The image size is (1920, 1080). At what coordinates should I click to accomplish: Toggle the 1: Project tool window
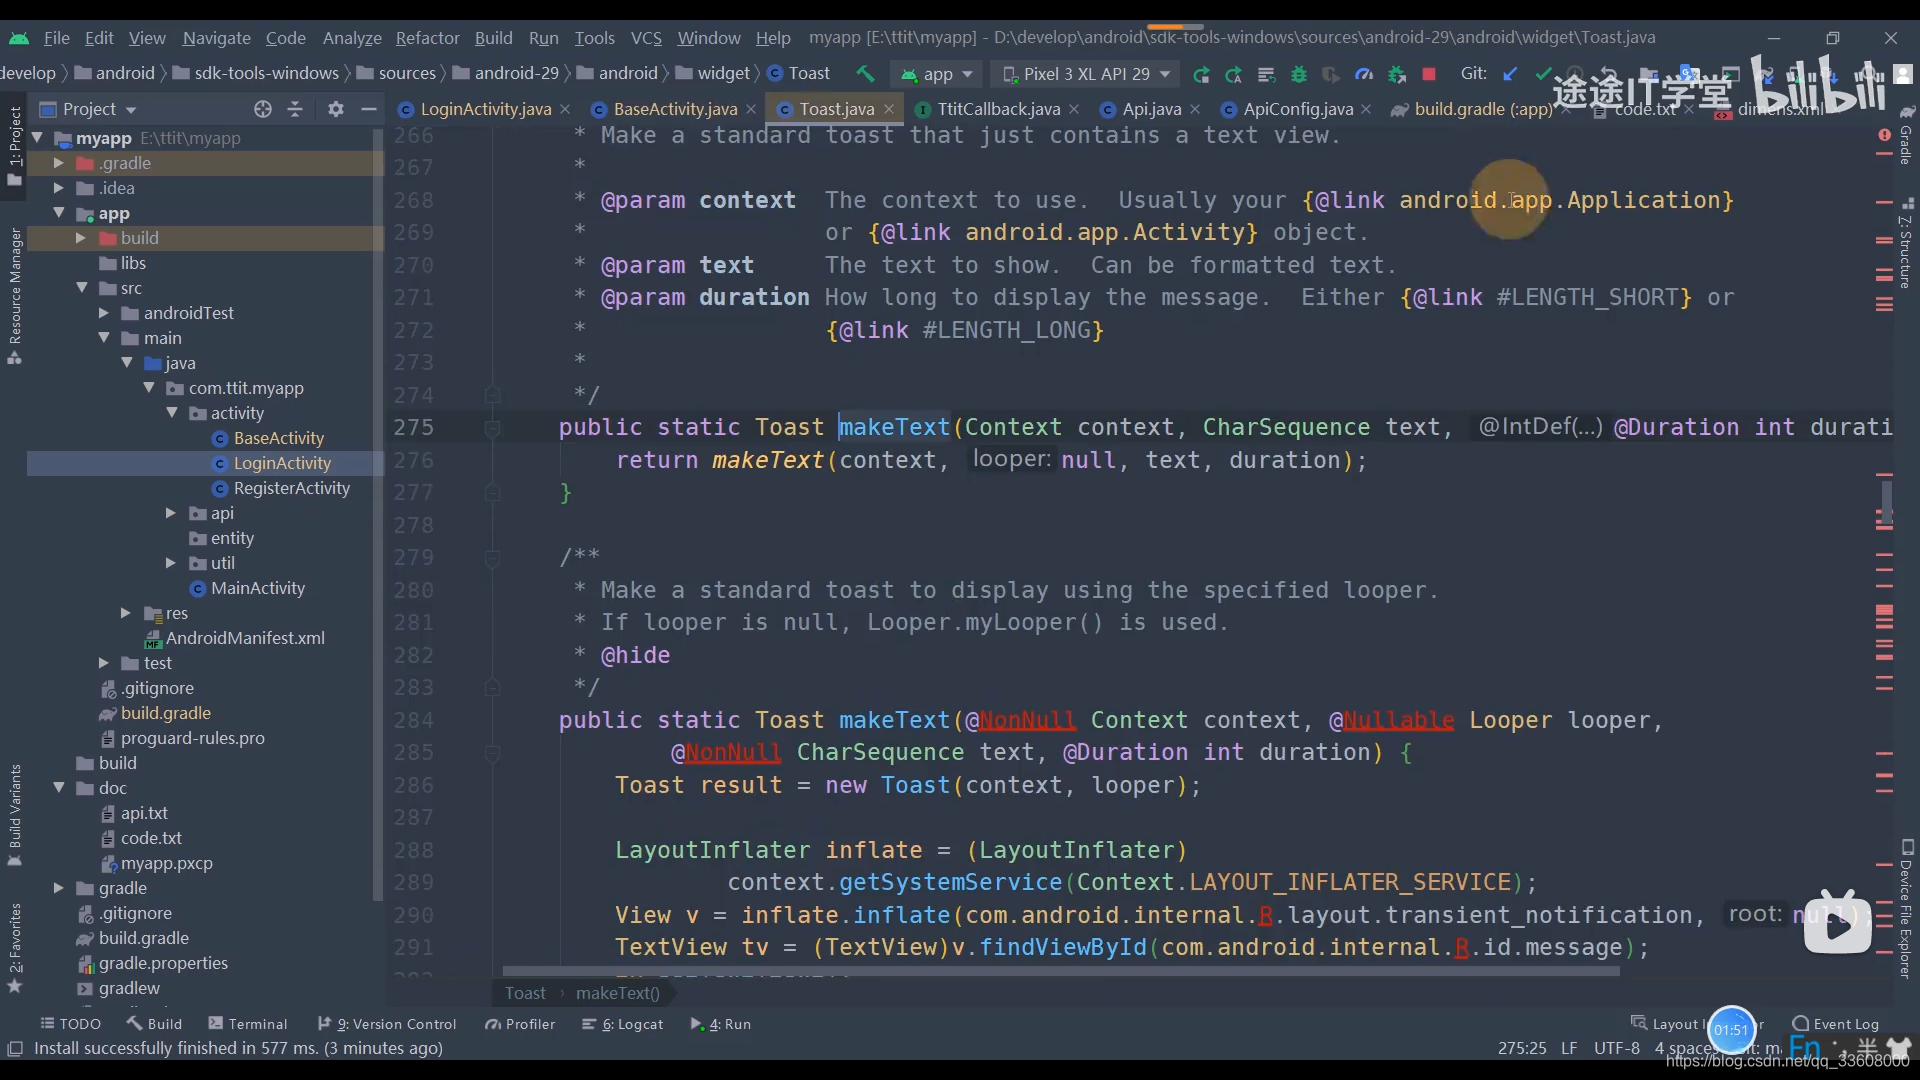[14, 146]
